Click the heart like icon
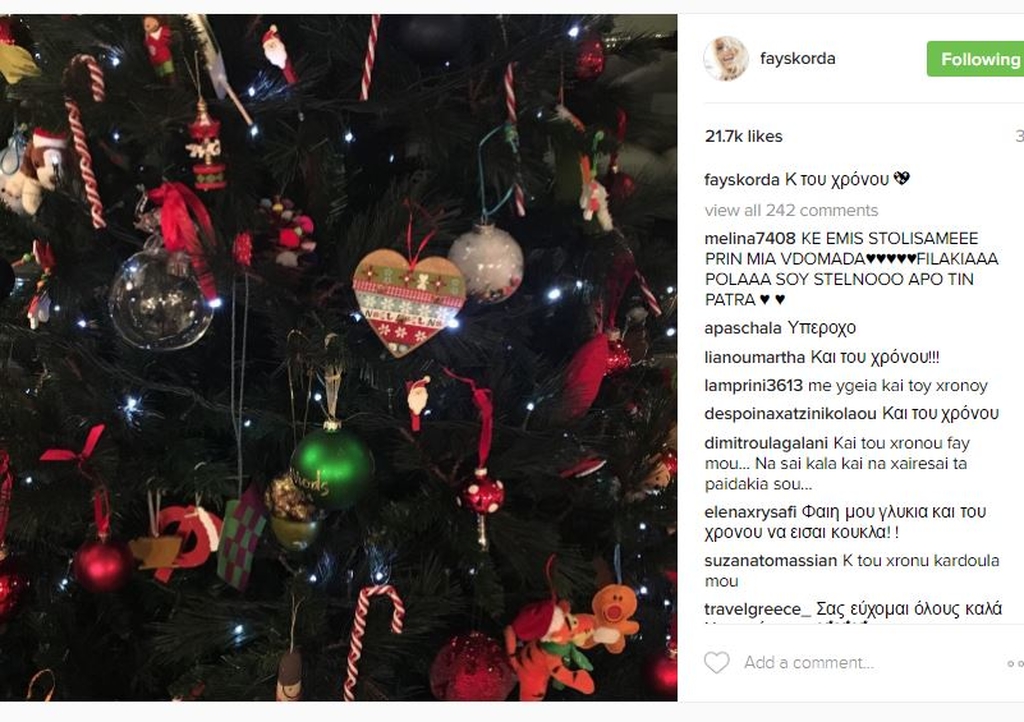 pos(716,663)
